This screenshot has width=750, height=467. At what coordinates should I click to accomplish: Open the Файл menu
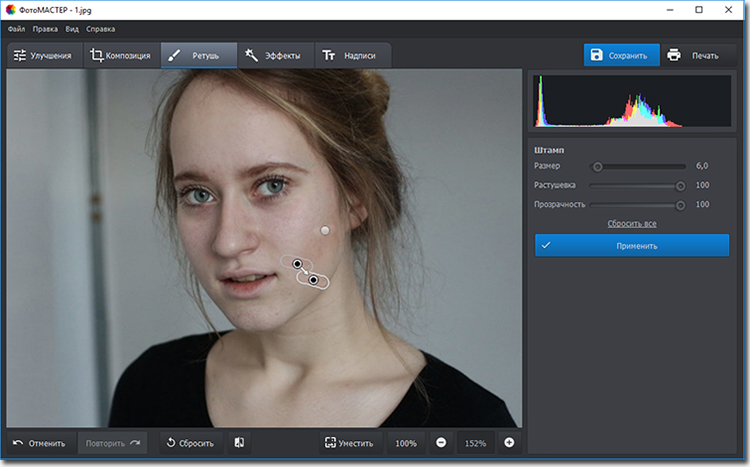pyautogui.click(x=18, y=30)
